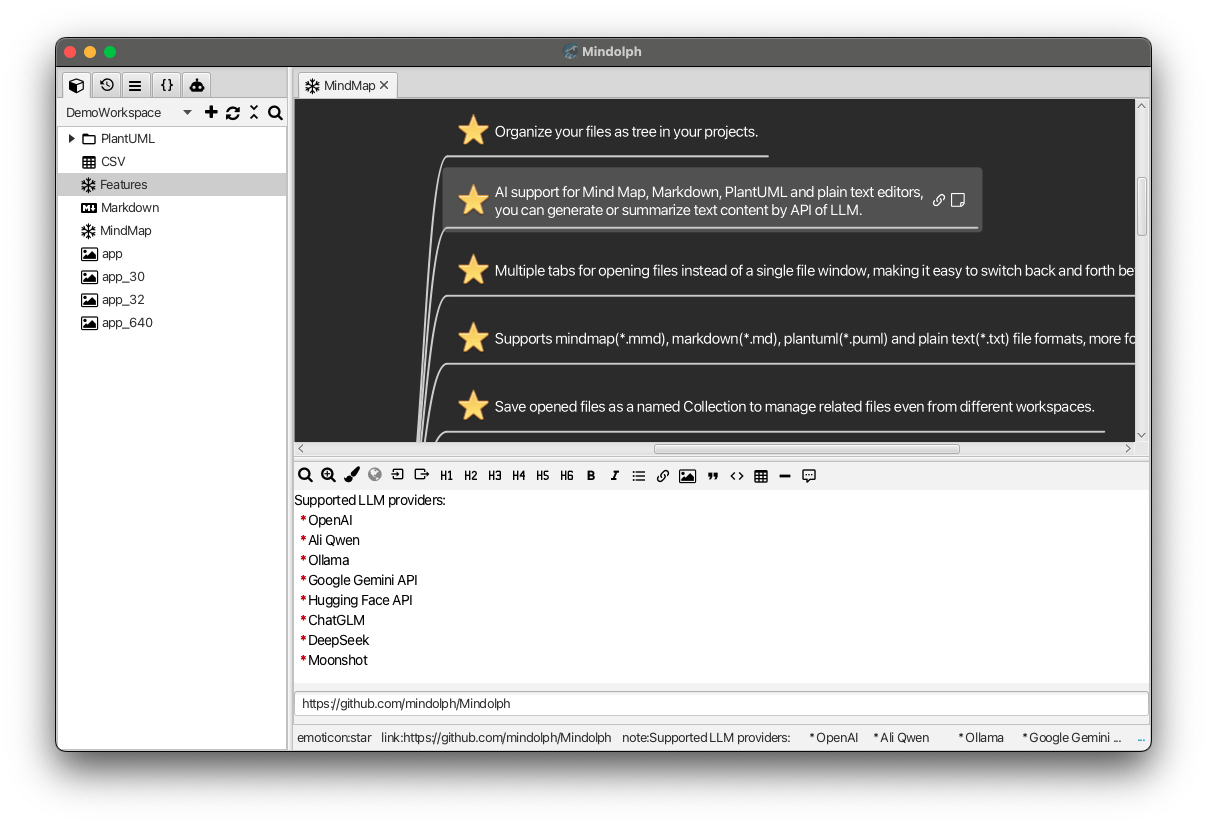
Task: Insert a table
Action: click(x=761, y=476)
